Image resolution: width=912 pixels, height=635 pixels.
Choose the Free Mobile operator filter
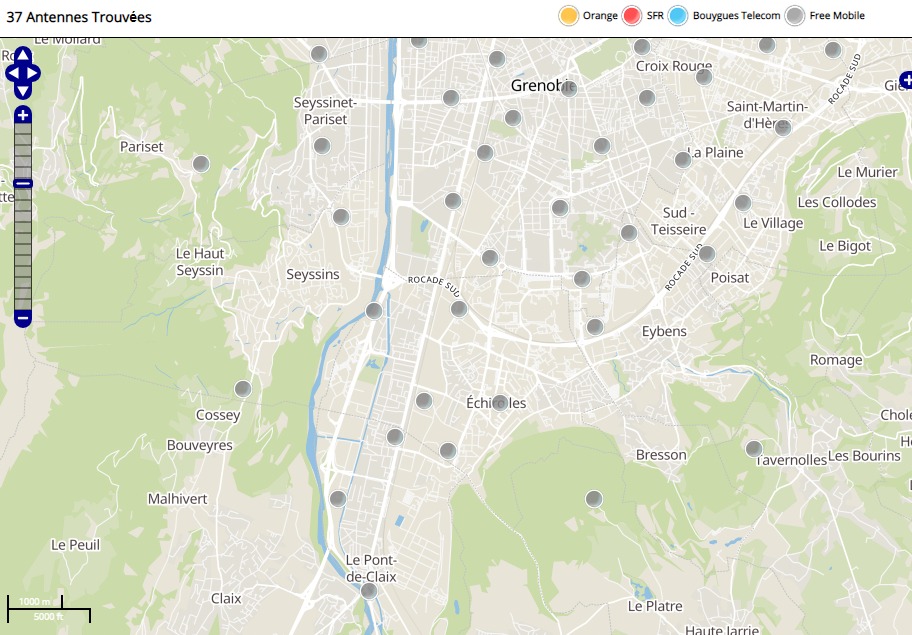(x=795, y=16)
